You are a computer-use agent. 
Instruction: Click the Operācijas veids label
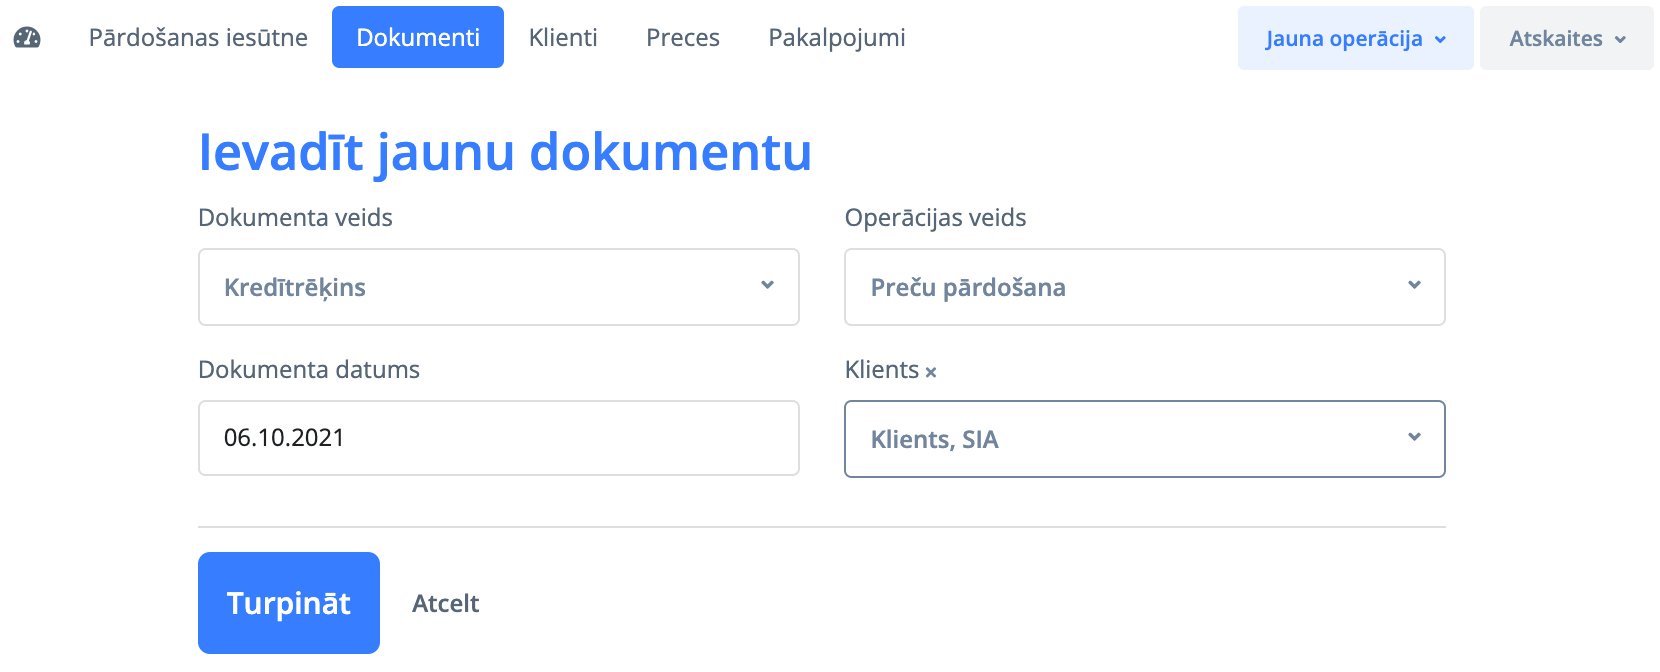[935, 218]
